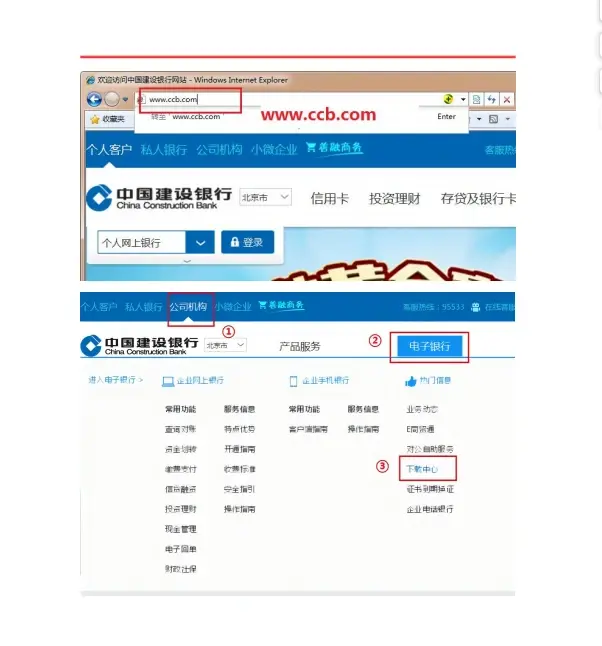Image resolution: width=602 pixels, height=646 pixels.
Task: Click the IE refresh arrows icon
Action: (492, 99)
